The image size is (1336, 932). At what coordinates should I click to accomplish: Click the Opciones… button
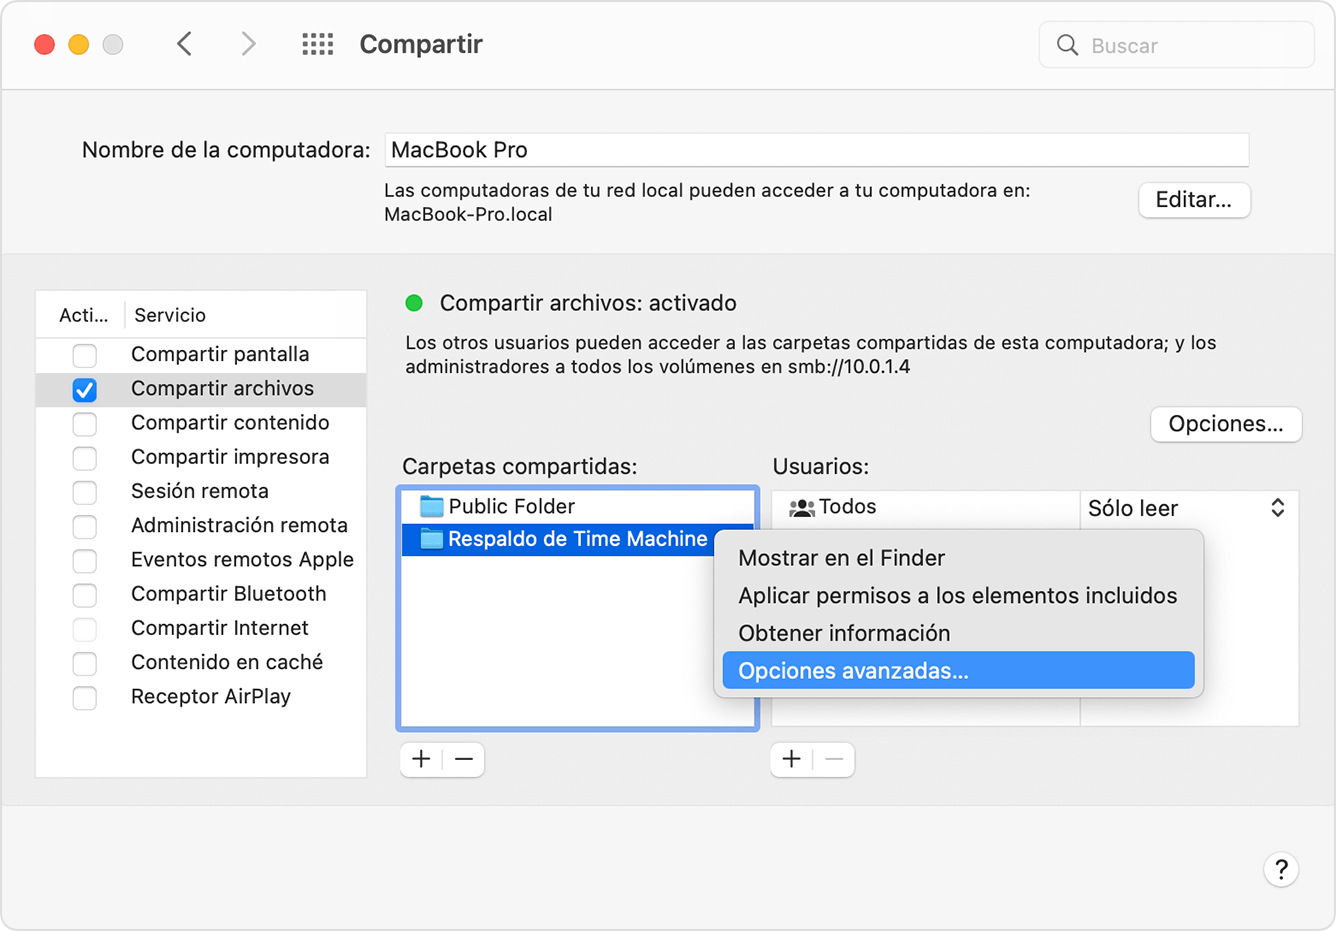click(1226, 424)
